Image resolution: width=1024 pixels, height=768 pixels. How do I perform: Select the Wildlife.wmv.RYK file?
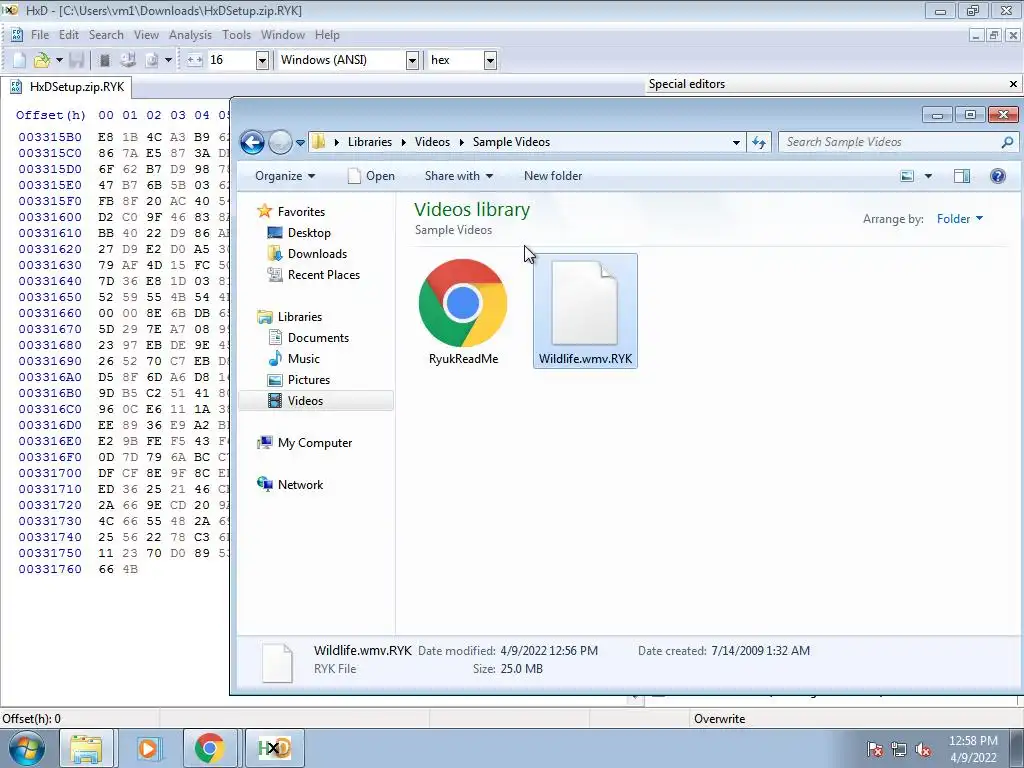coord(585,312)
